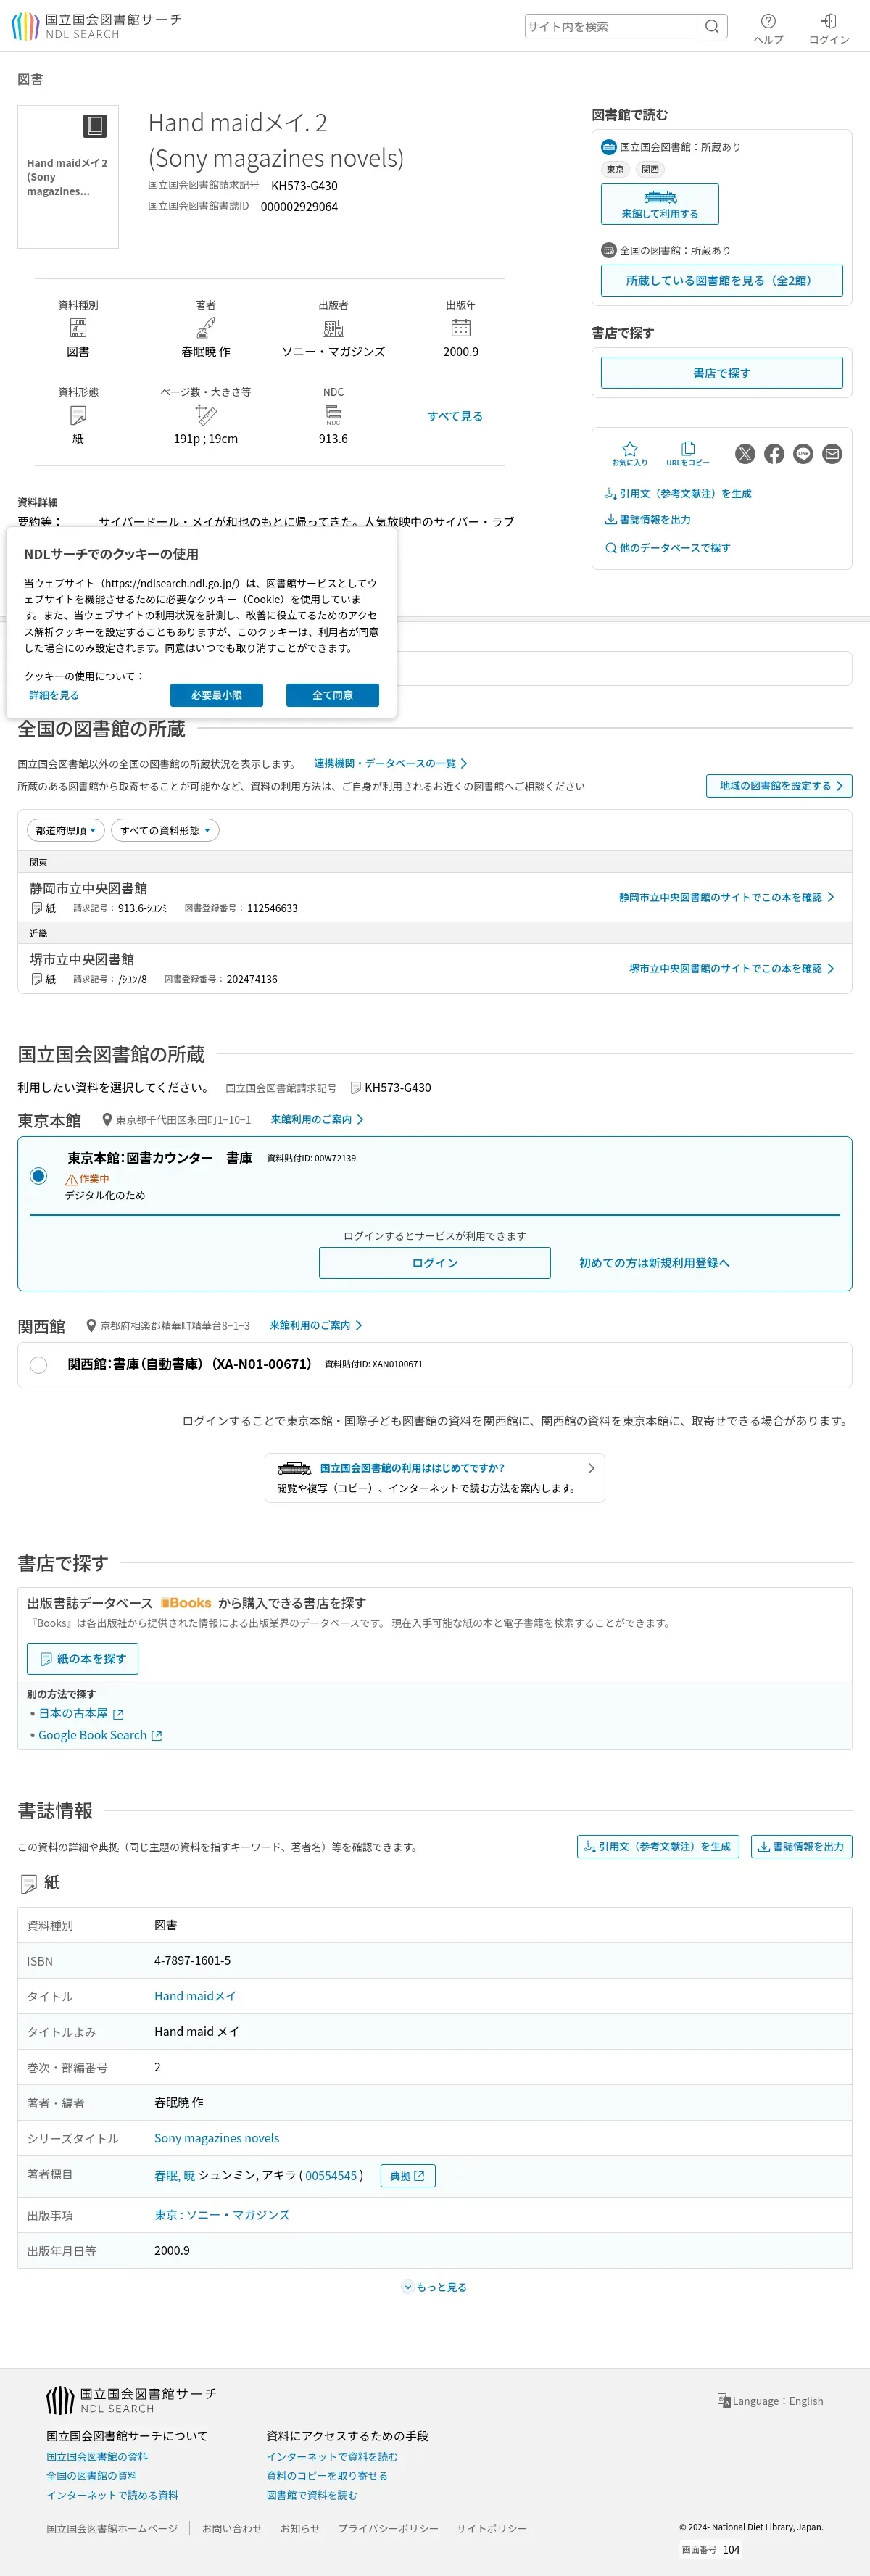Open the すべての資料形態 dropdown

coord(165,830)
